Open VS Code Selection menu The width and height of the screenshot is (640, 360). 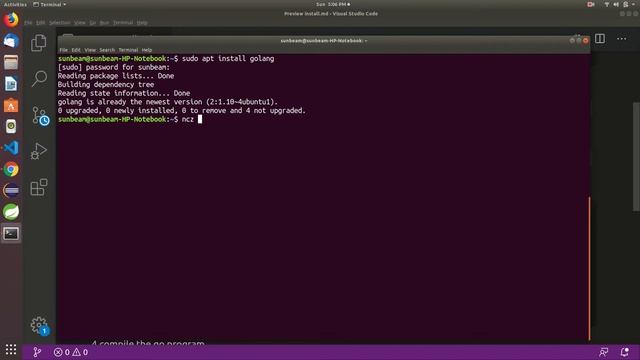point(60,22)
